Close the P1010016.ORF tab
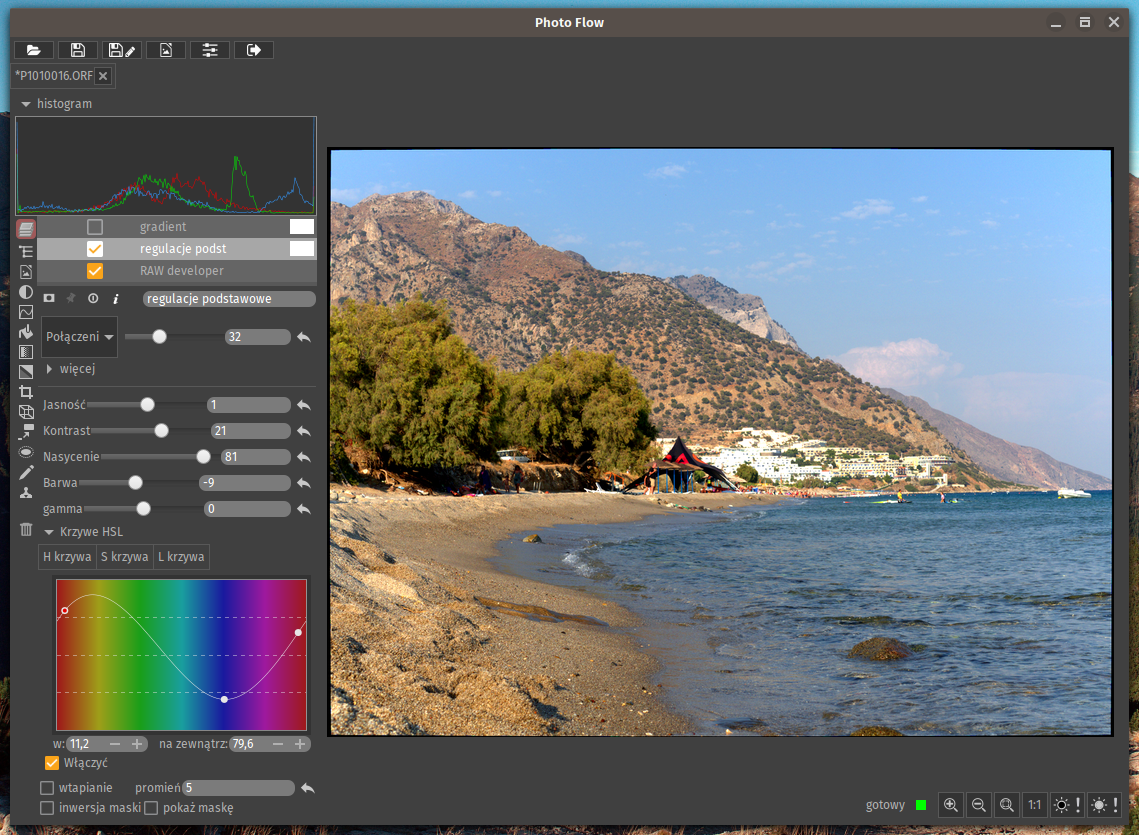 click(x=103, y=76)
